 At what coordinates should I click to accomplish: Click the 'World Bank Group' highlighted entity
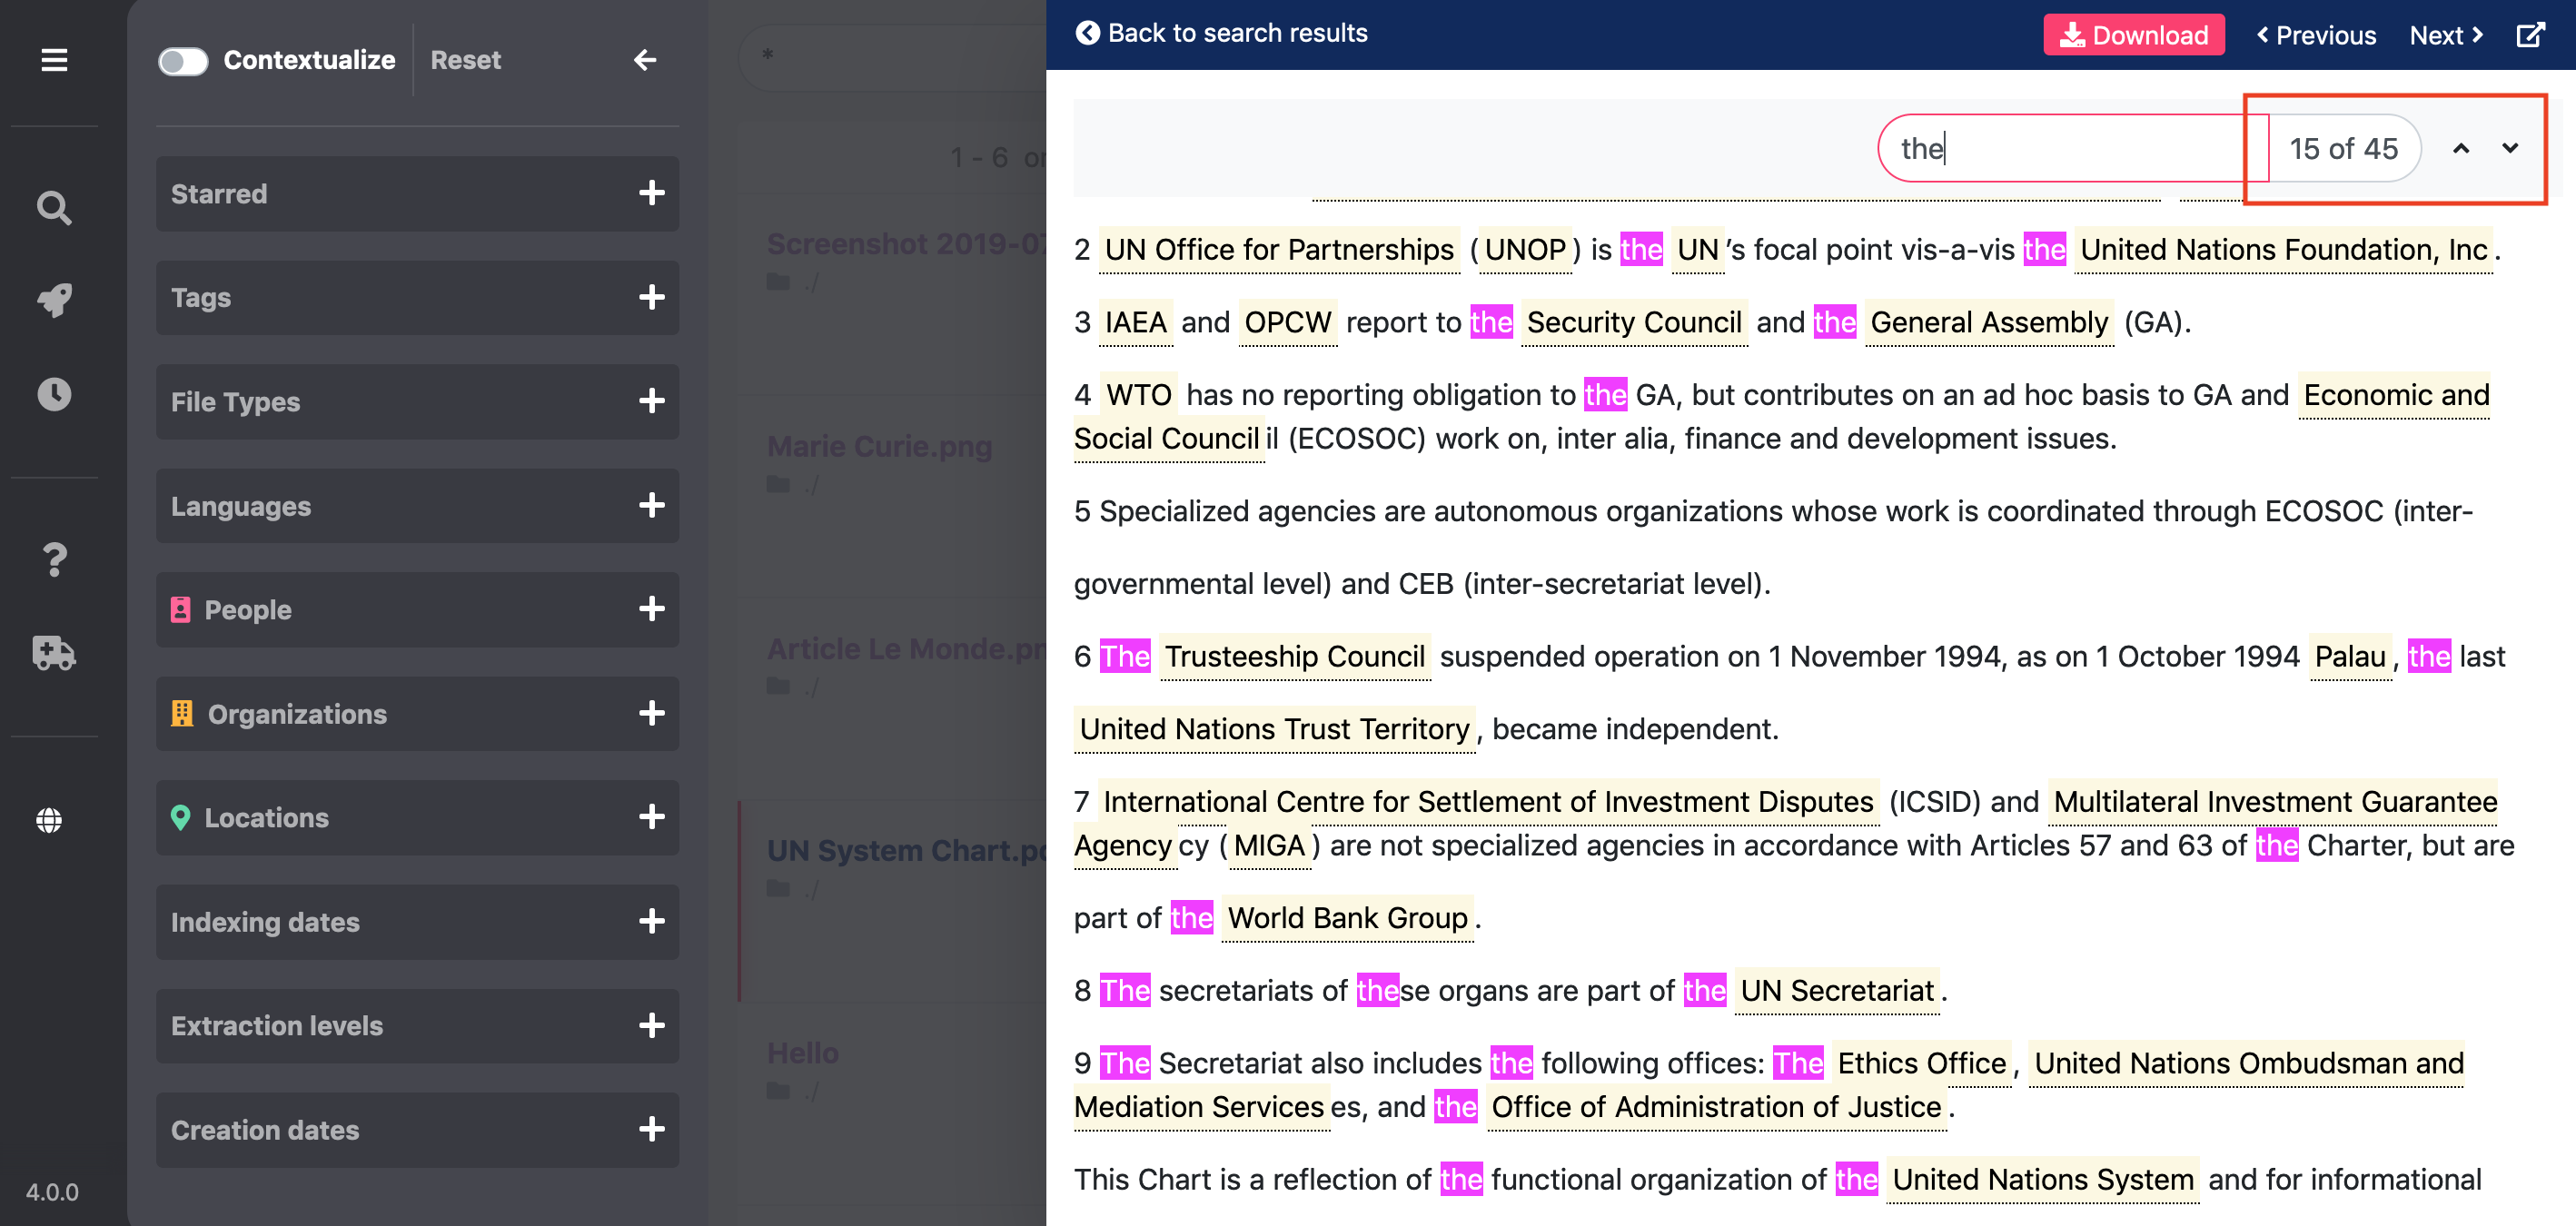coord(1347,918)
